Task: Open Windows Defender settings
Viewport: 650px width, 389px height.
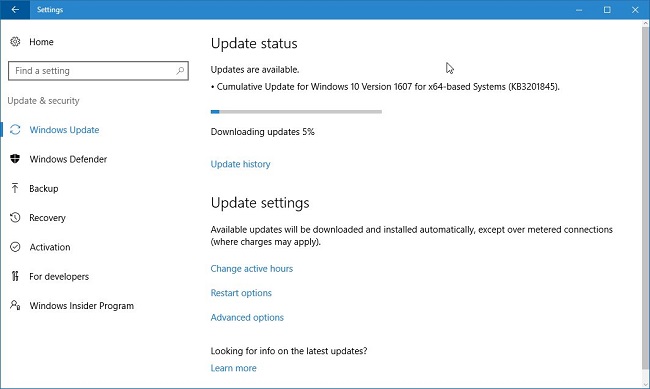Action: (x=68, y=159)
